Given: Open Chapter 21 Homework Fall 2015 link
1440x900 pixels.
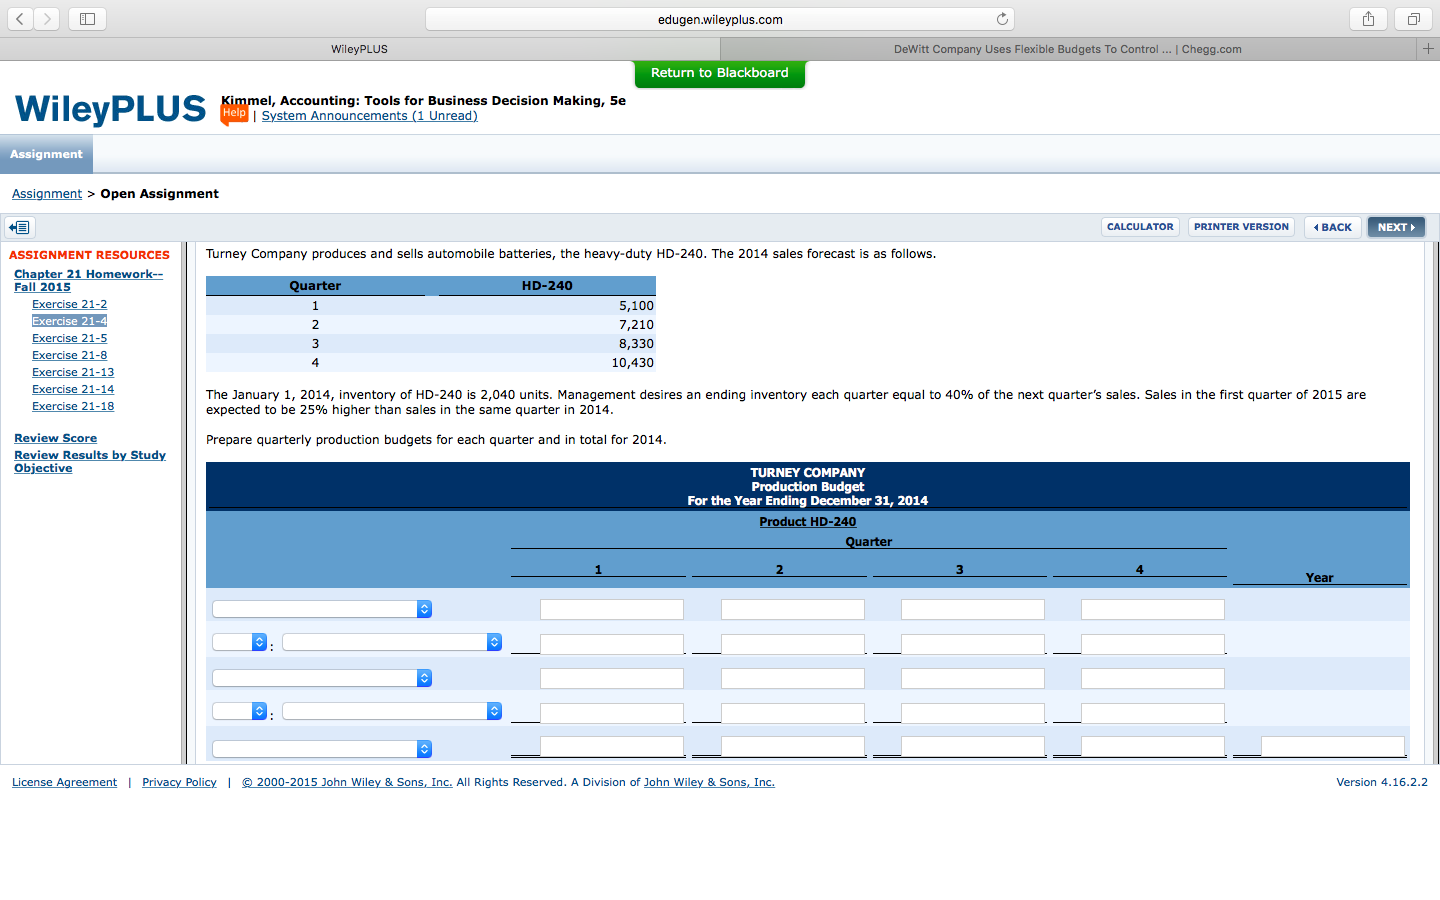Looking at the screenshot, I should 88,280.
